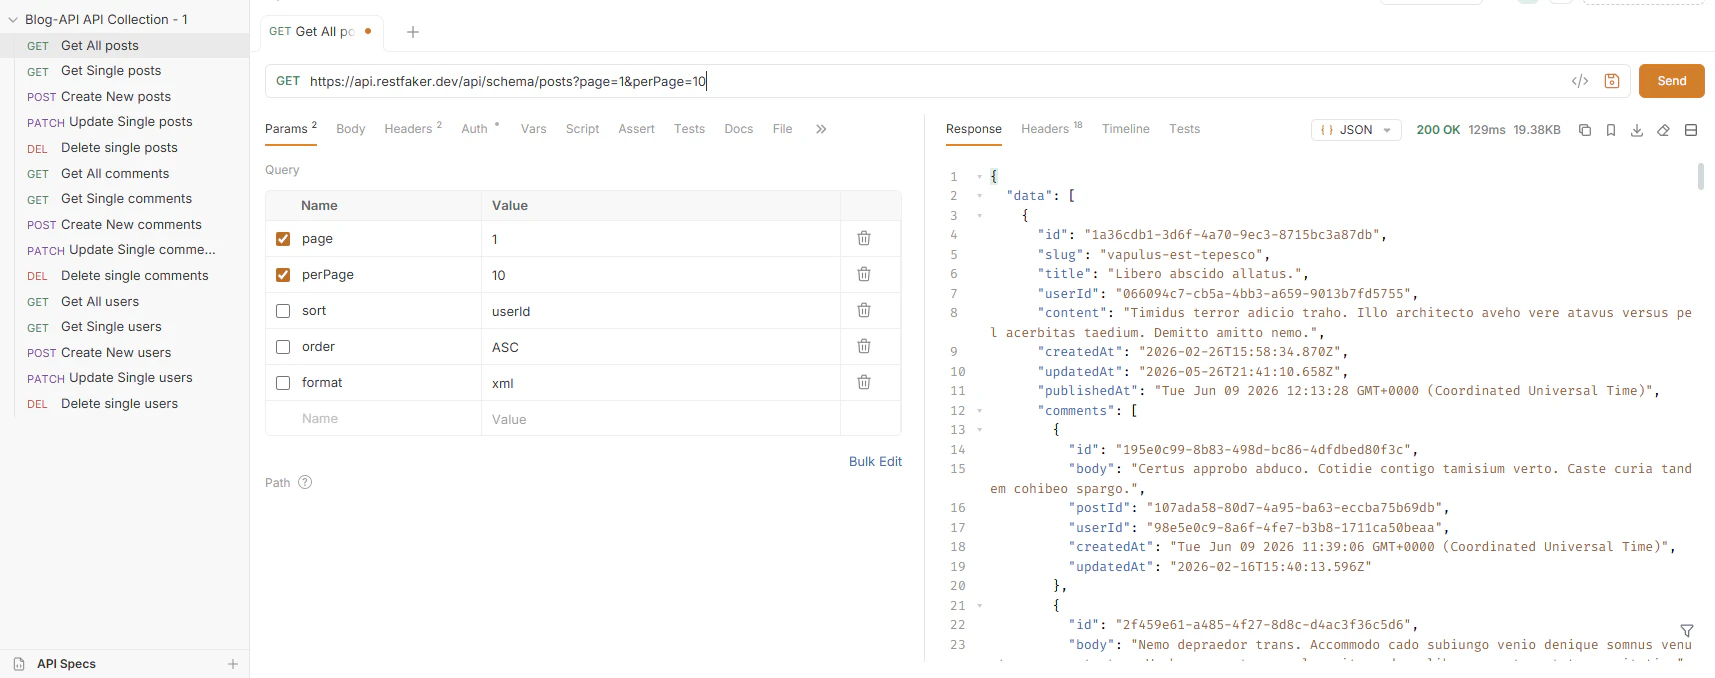This screenshot has height=678, width=1715.
Task: Delete the order query parameter row
Action: click(864, 346)
